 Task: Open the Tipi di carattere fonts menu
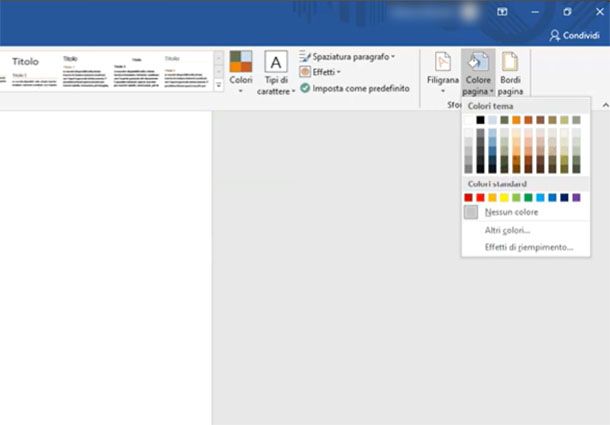click(x=276, y=73)
